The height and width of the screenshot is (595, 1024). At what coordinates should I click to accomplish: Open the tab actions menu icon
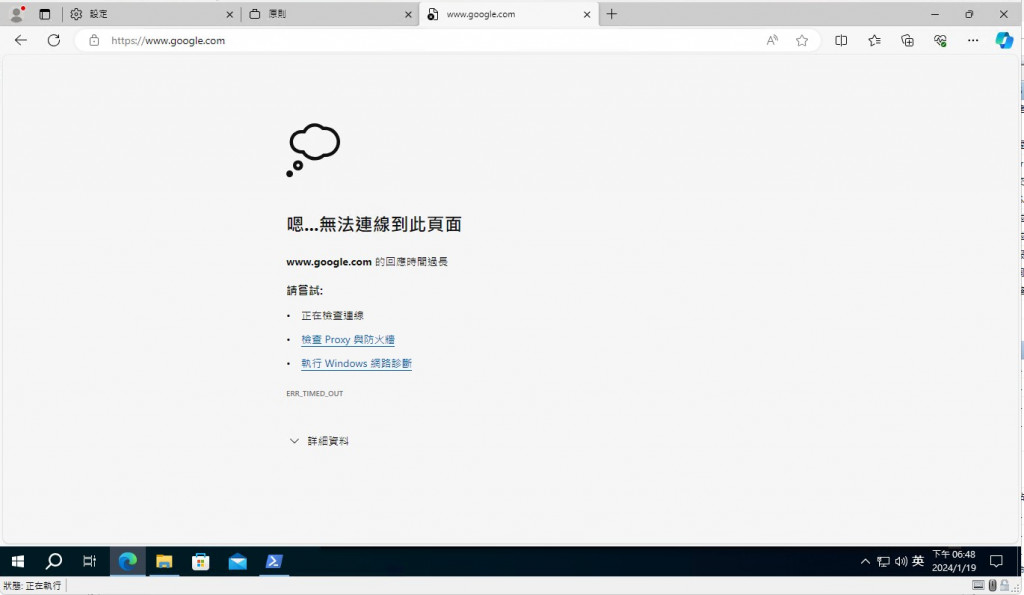point(44,14)
